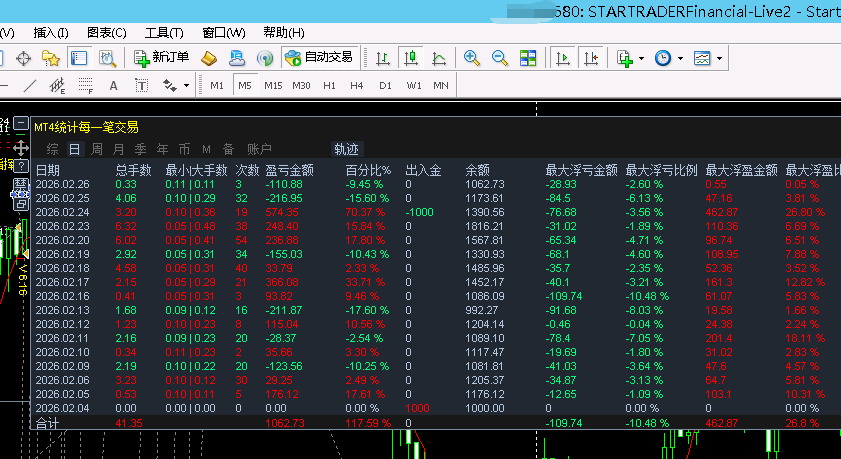Toggle the Terminal panel icon
The image size is (841, 459).
tap(79, 58)
